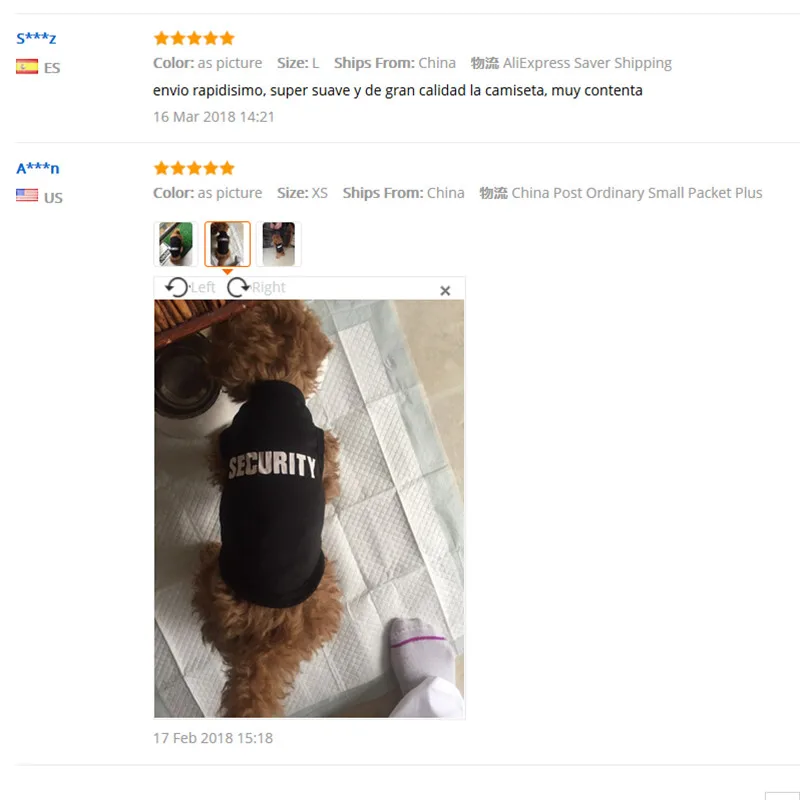Click the 17 Feb 2018 review date
The width and height of the screenshot is (800, 800).
[x=213, y=738]
